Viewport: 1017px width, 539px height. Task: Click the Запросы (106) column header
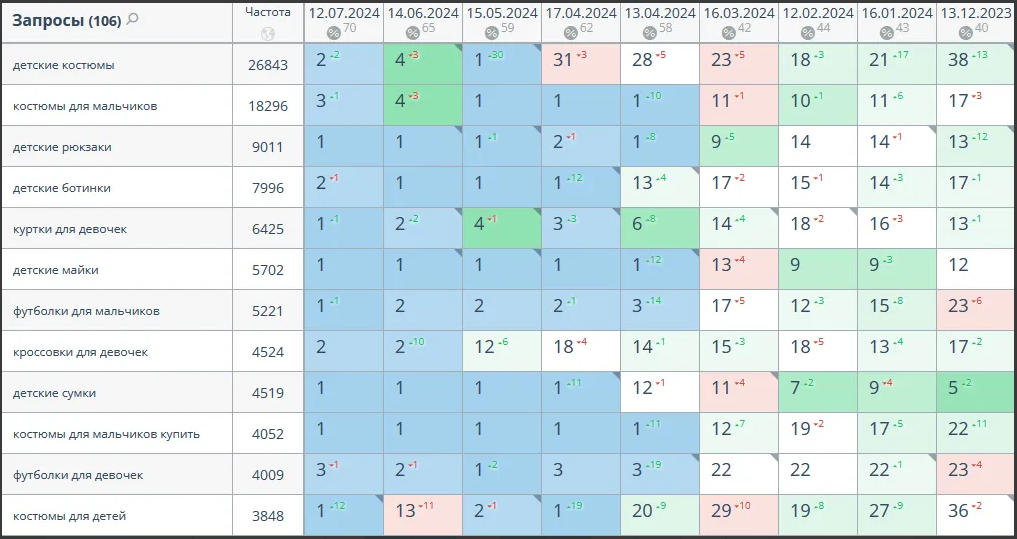pos(64,21)
